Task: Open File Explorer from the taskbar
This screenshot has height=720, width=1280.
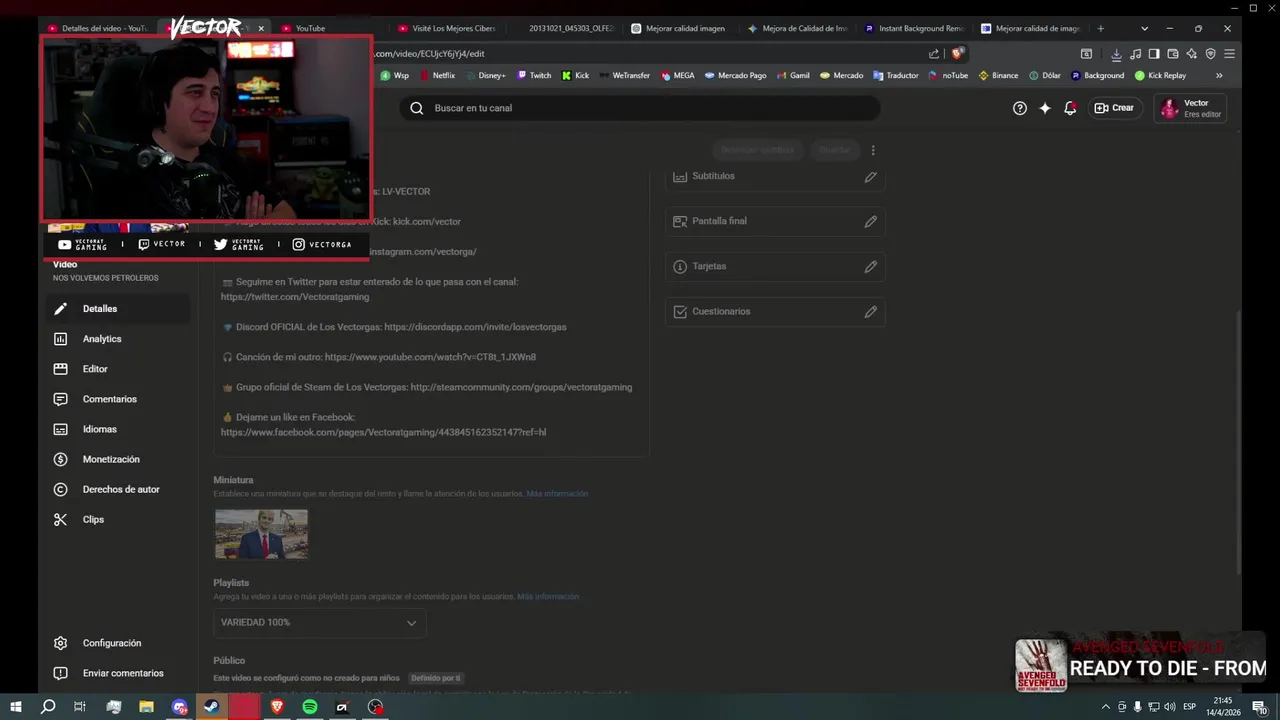Action: click(146, 707)
